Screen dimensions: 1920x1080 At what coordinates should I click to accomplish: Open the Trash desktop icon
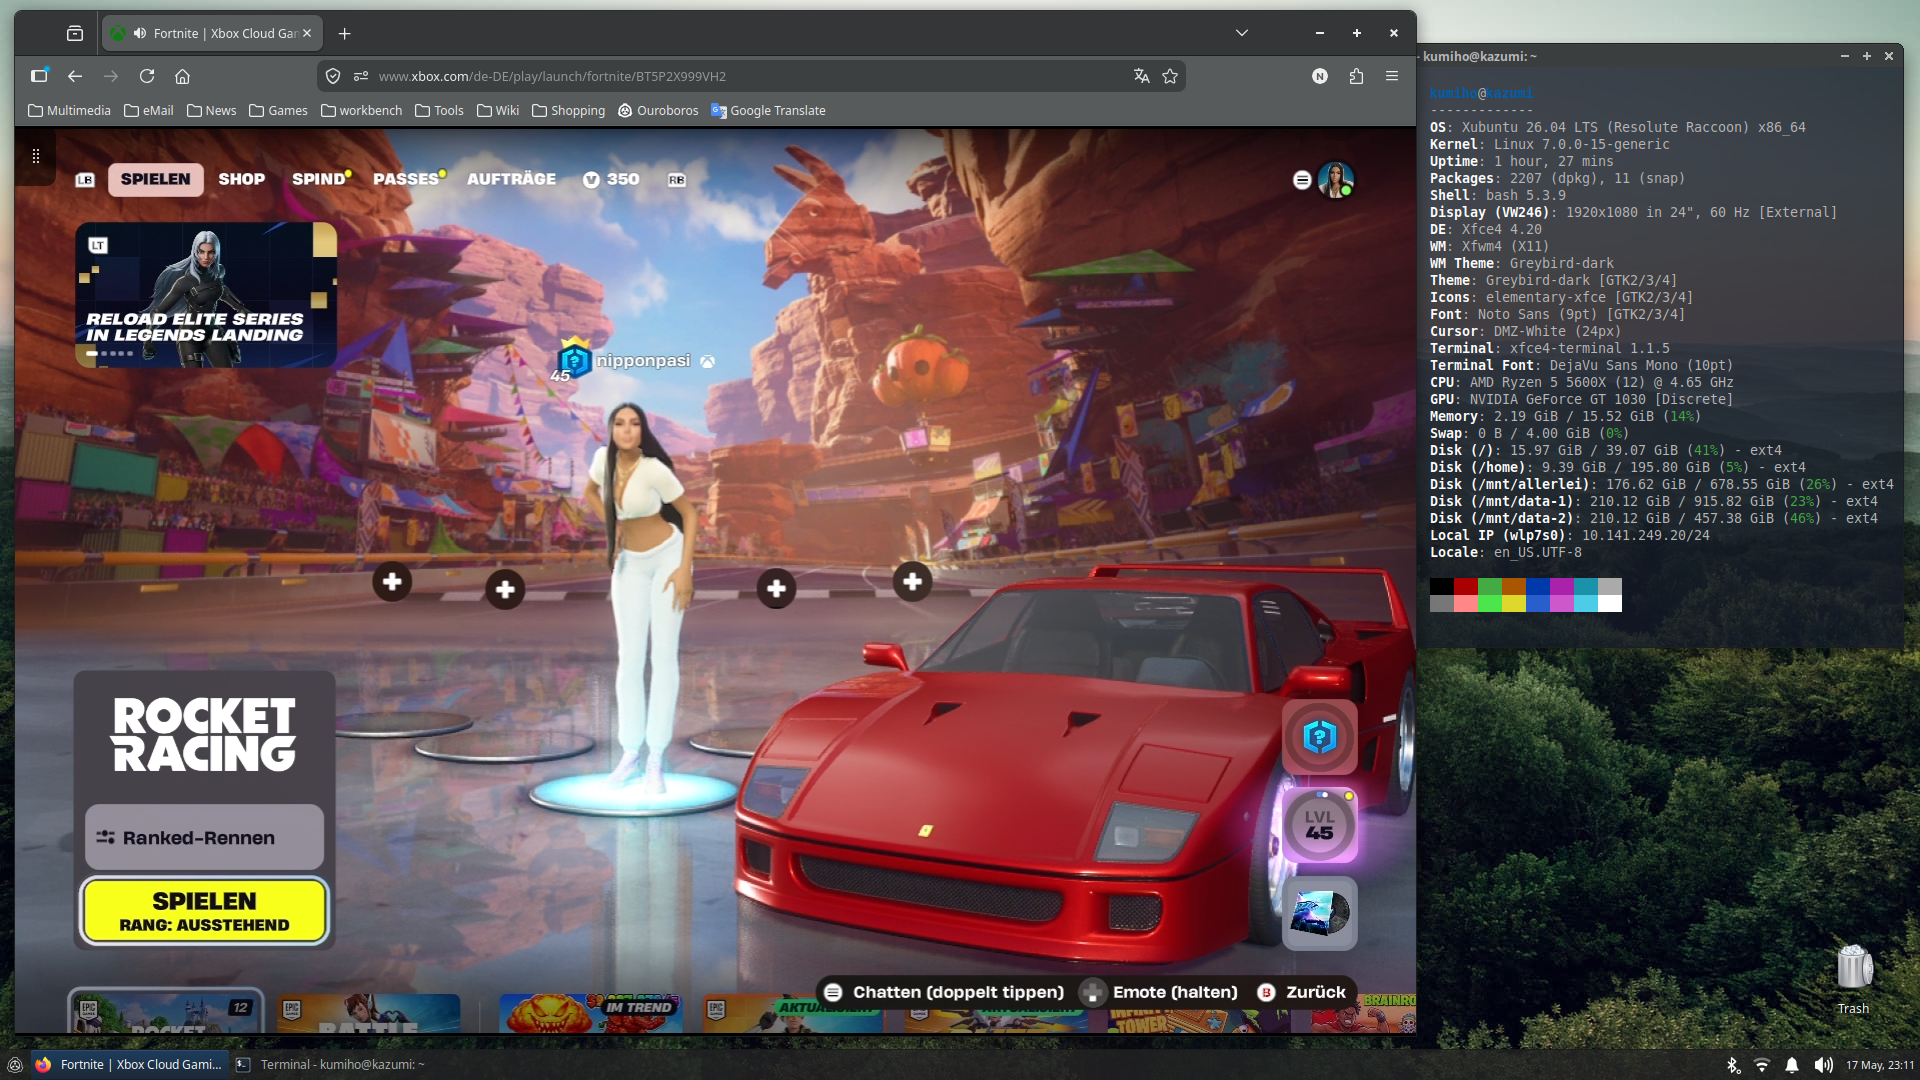point(1853,978)
